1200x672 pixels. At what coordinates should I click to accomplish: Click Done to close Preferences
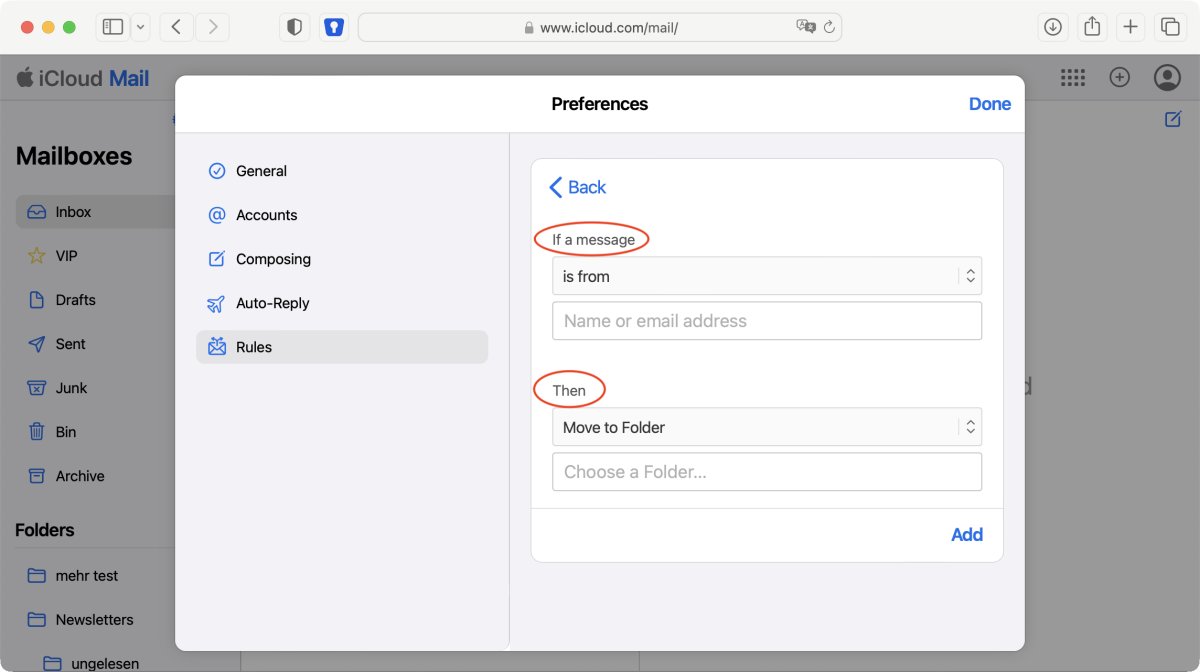(x=989, y=103)
